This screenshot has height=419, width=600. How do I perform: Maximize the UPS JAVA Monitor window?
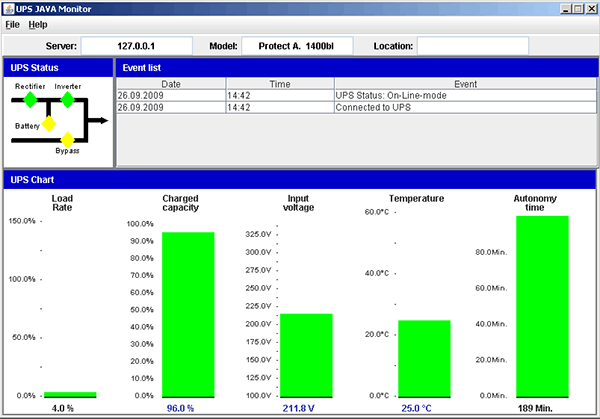tap(578, 8)
